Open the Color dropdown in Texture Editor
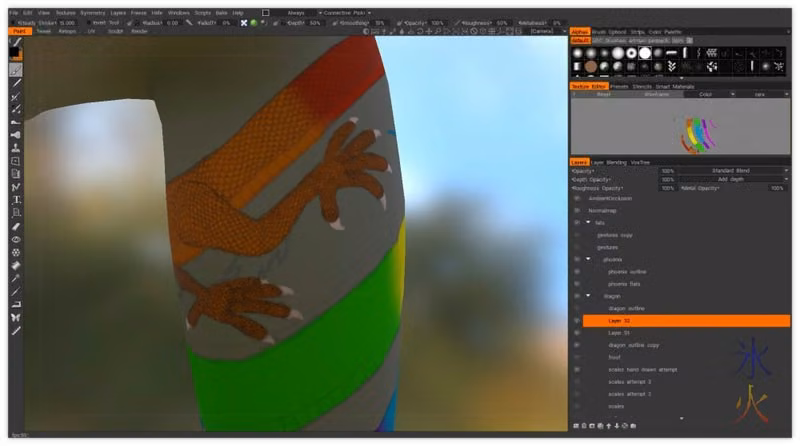Image resolution: width=800 pixels, height=446 pixels. (x=710, y=94)
